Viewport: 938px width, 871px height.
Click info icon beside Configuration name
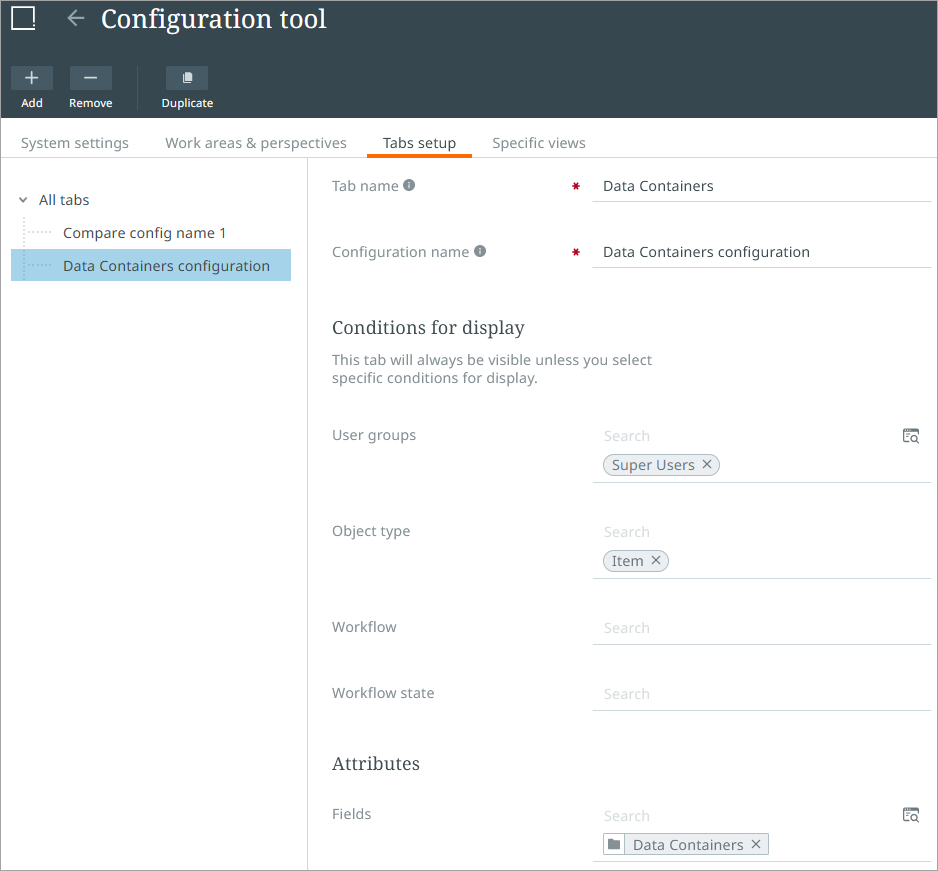point(480,251)
